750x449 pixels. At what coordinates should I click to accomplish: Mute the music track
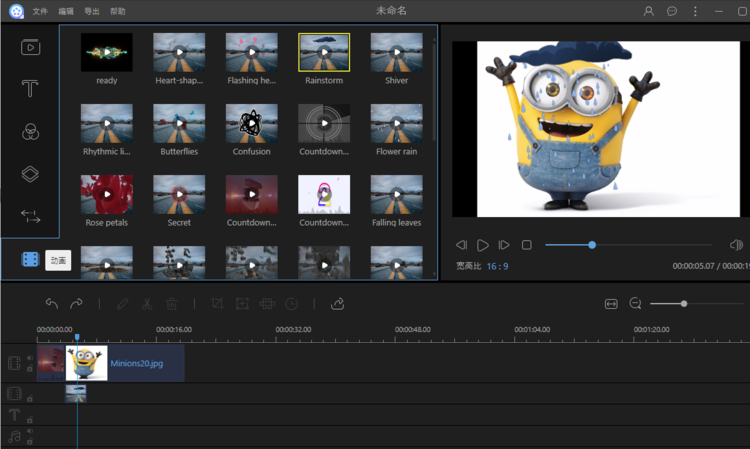[30, 431]
